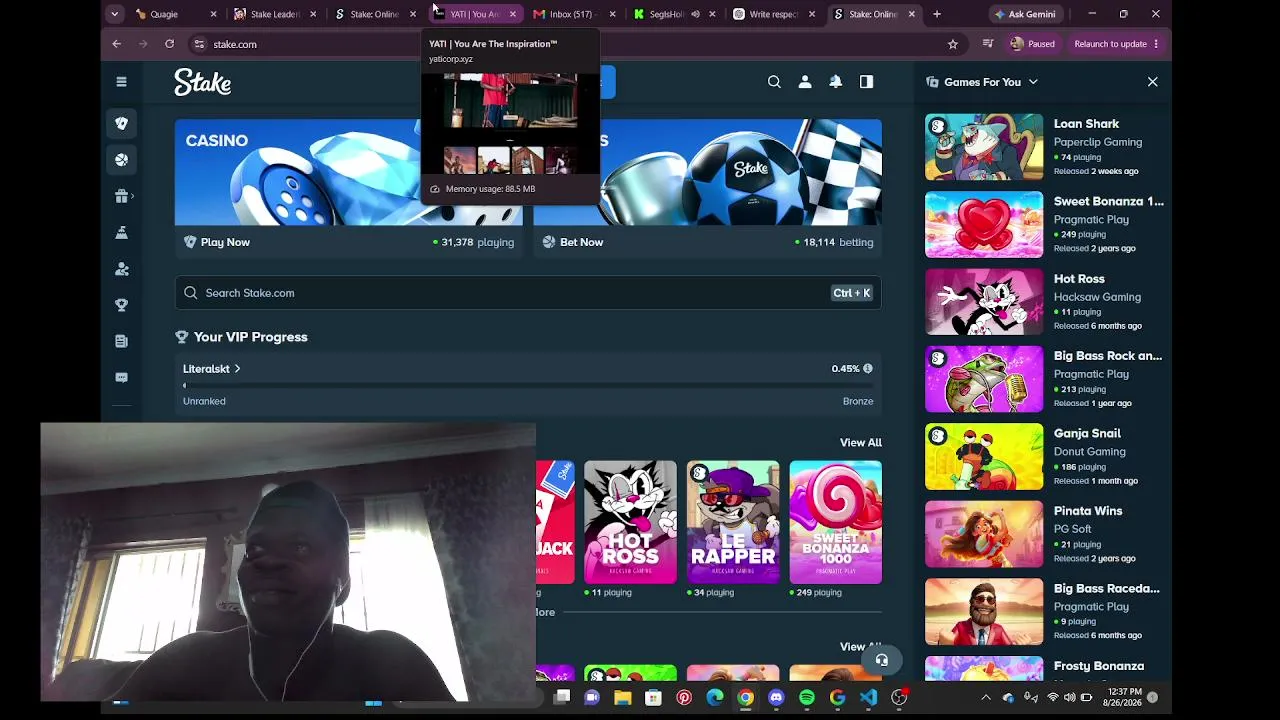Open the Blog icon in the sidebar
Image resolution: width=1280 pixels, height=720 pixels.
(x=121, y=341)
